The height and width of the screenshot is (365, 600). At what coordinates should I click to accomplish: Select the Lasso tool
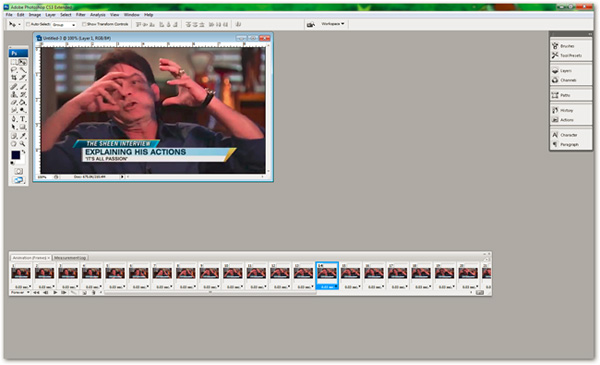click(13, 70)
